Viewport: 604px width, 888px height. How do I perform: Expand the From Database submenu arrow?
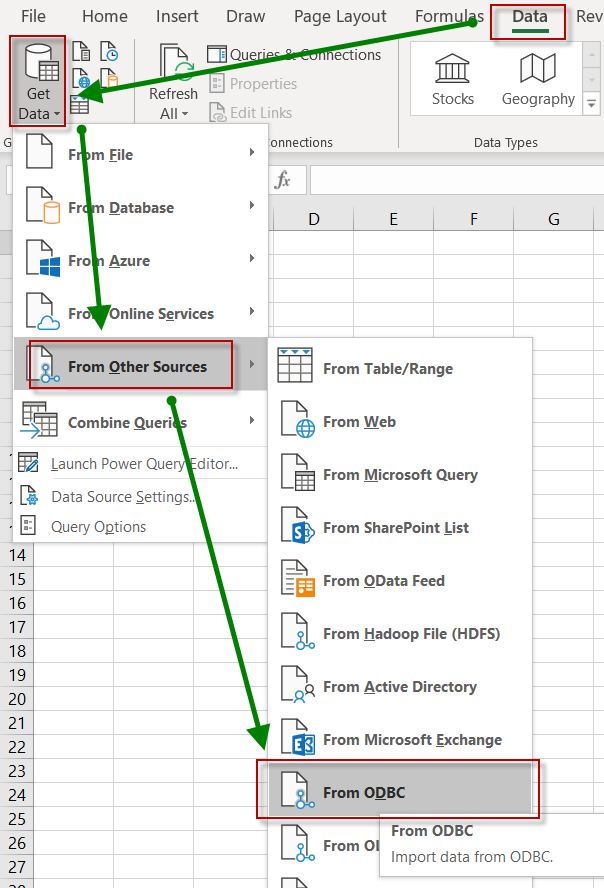tap(252, 207)
